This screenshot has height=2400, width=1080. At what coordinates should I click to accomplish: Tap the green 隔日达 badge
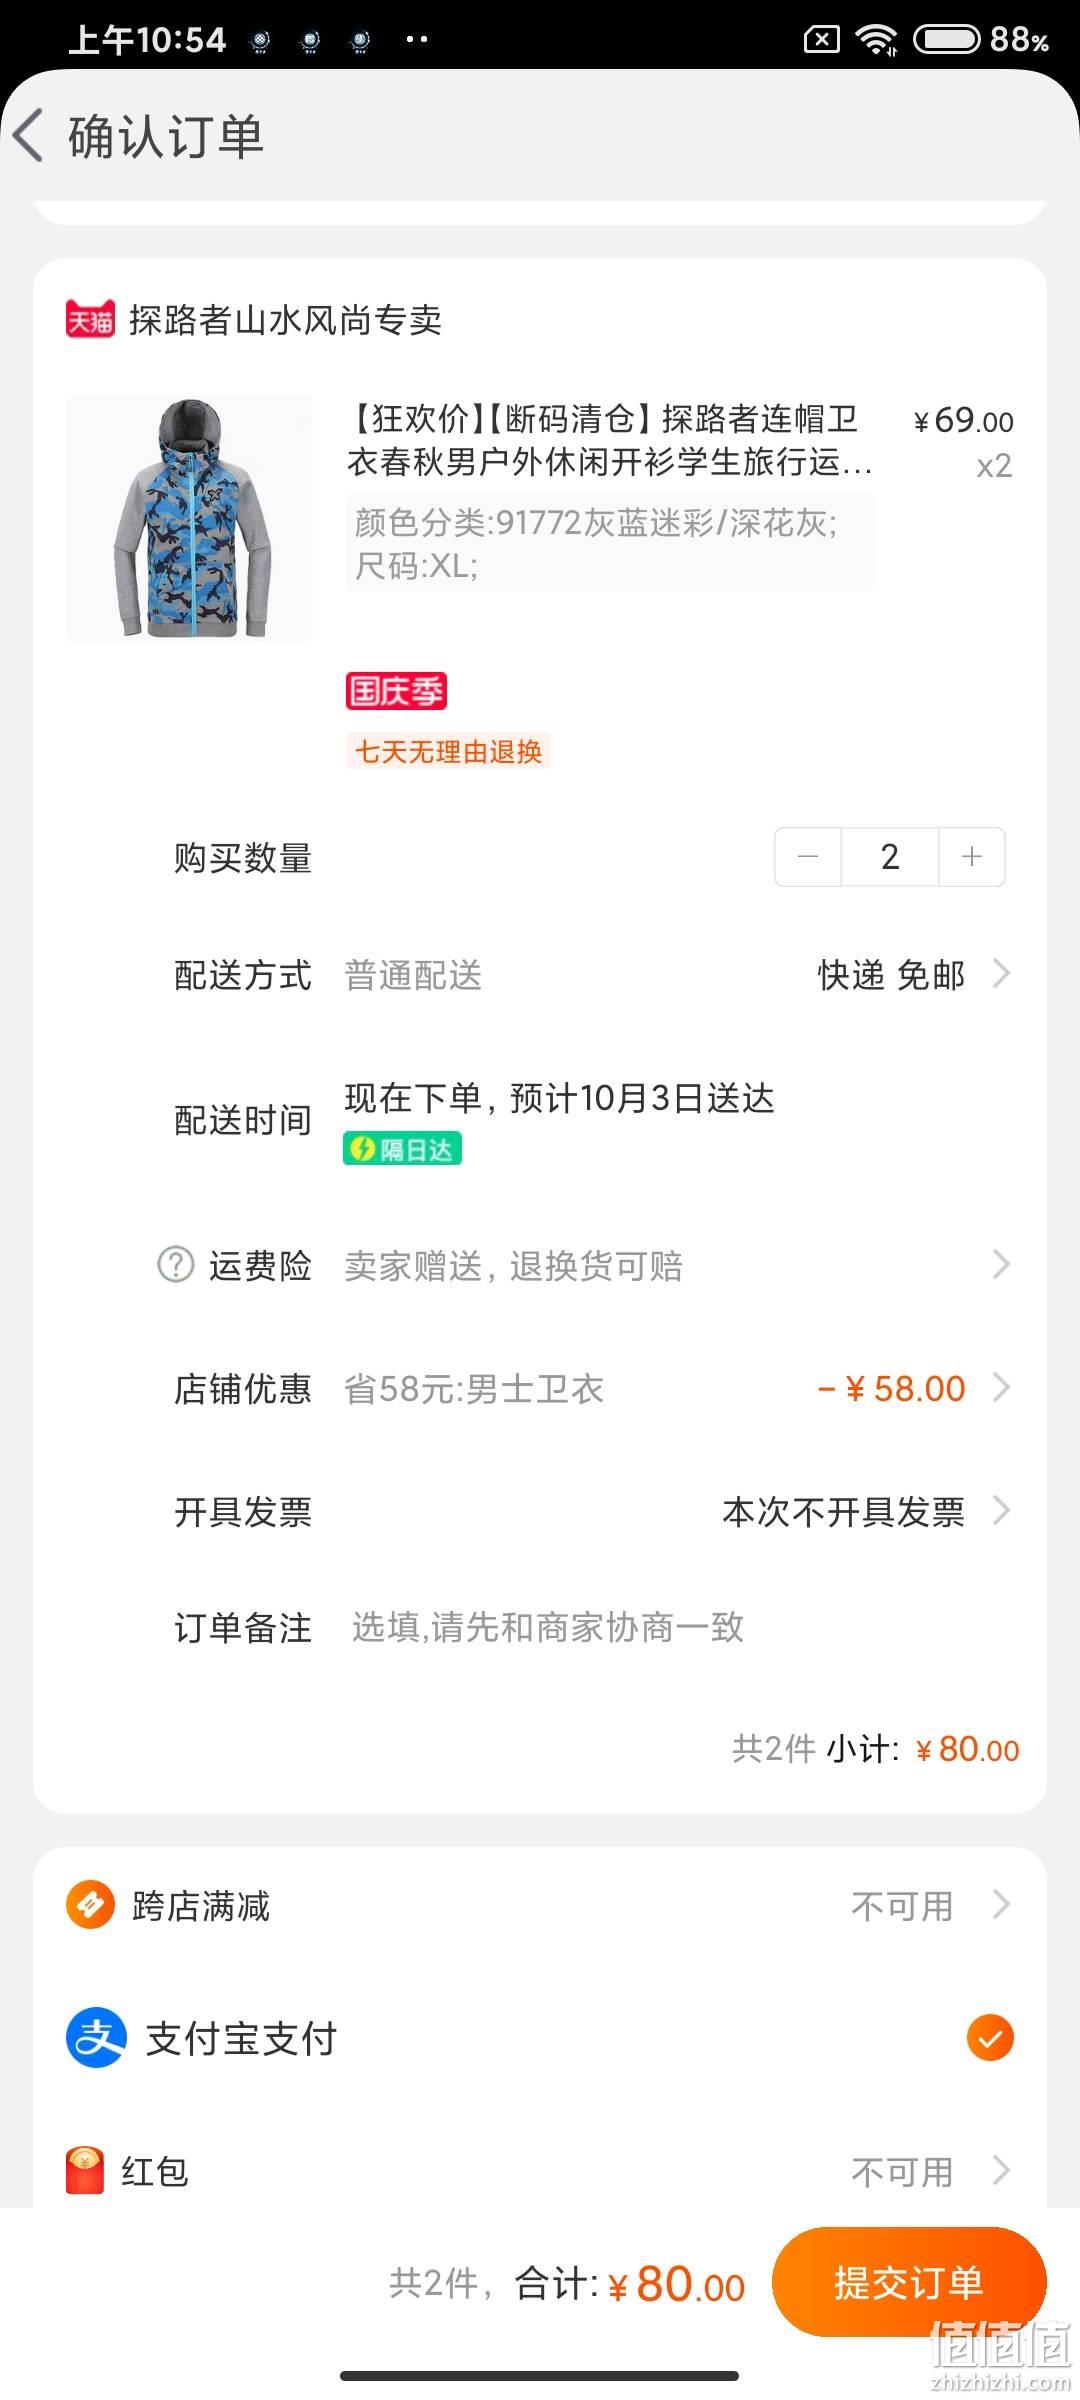click(402, 1149)
